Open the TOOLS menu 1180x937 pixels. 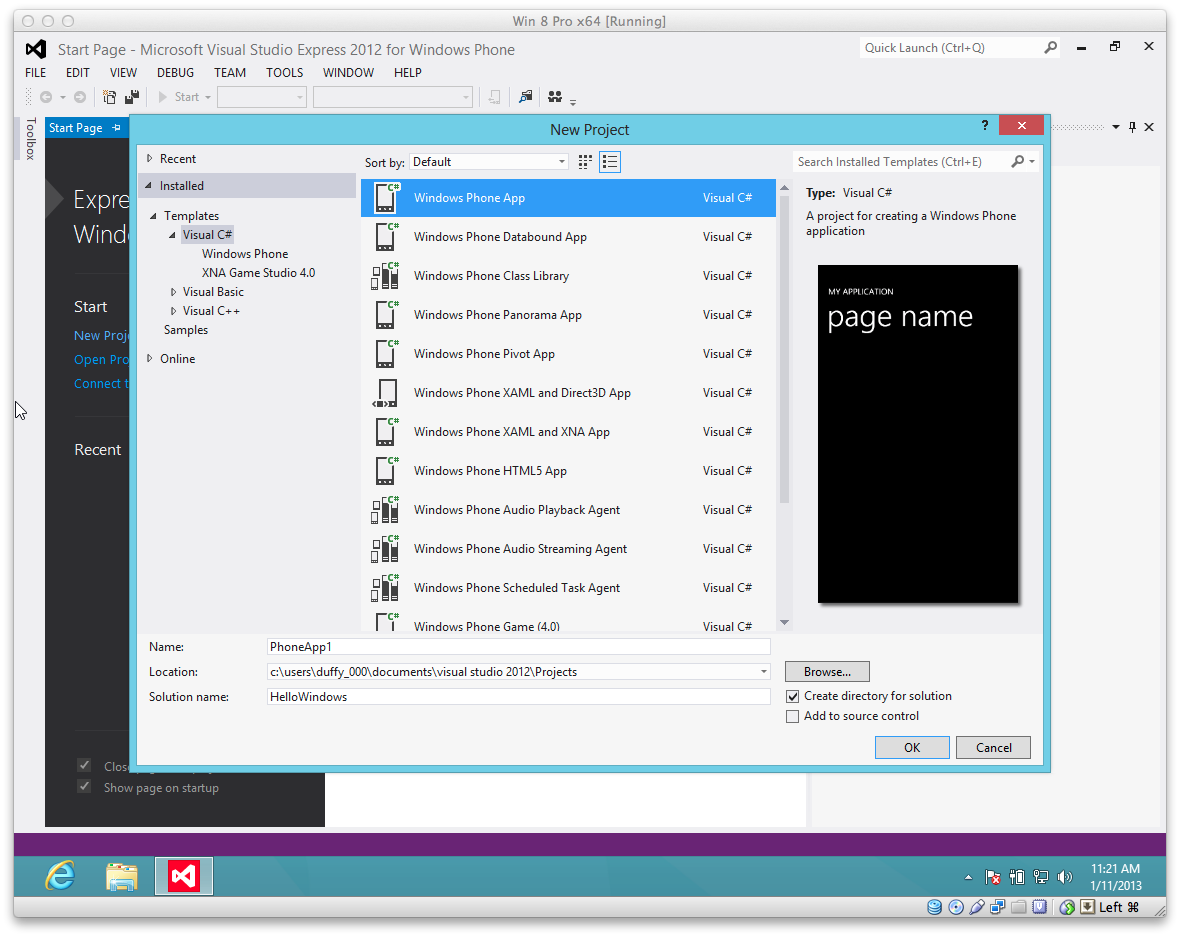[284, 73]
